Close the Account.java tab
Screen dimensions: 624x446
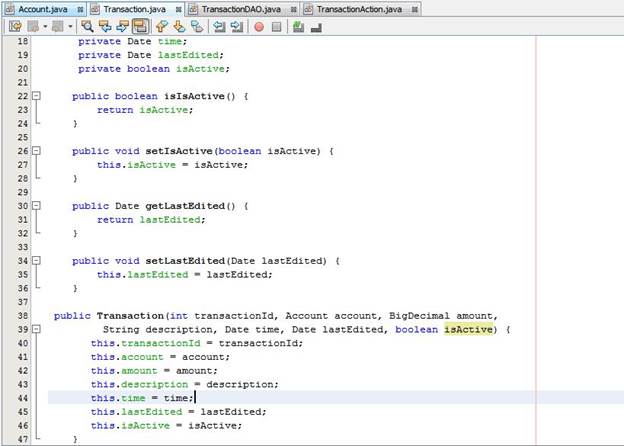80,9
